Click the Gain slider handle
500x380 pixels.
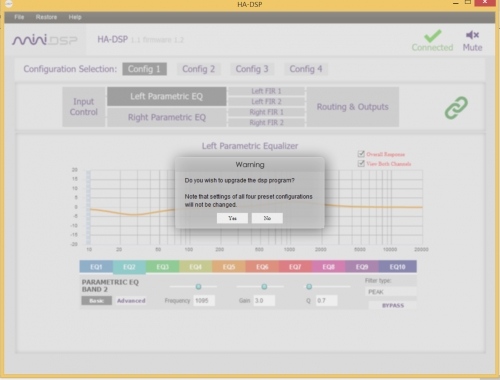(x=264, y=287)
